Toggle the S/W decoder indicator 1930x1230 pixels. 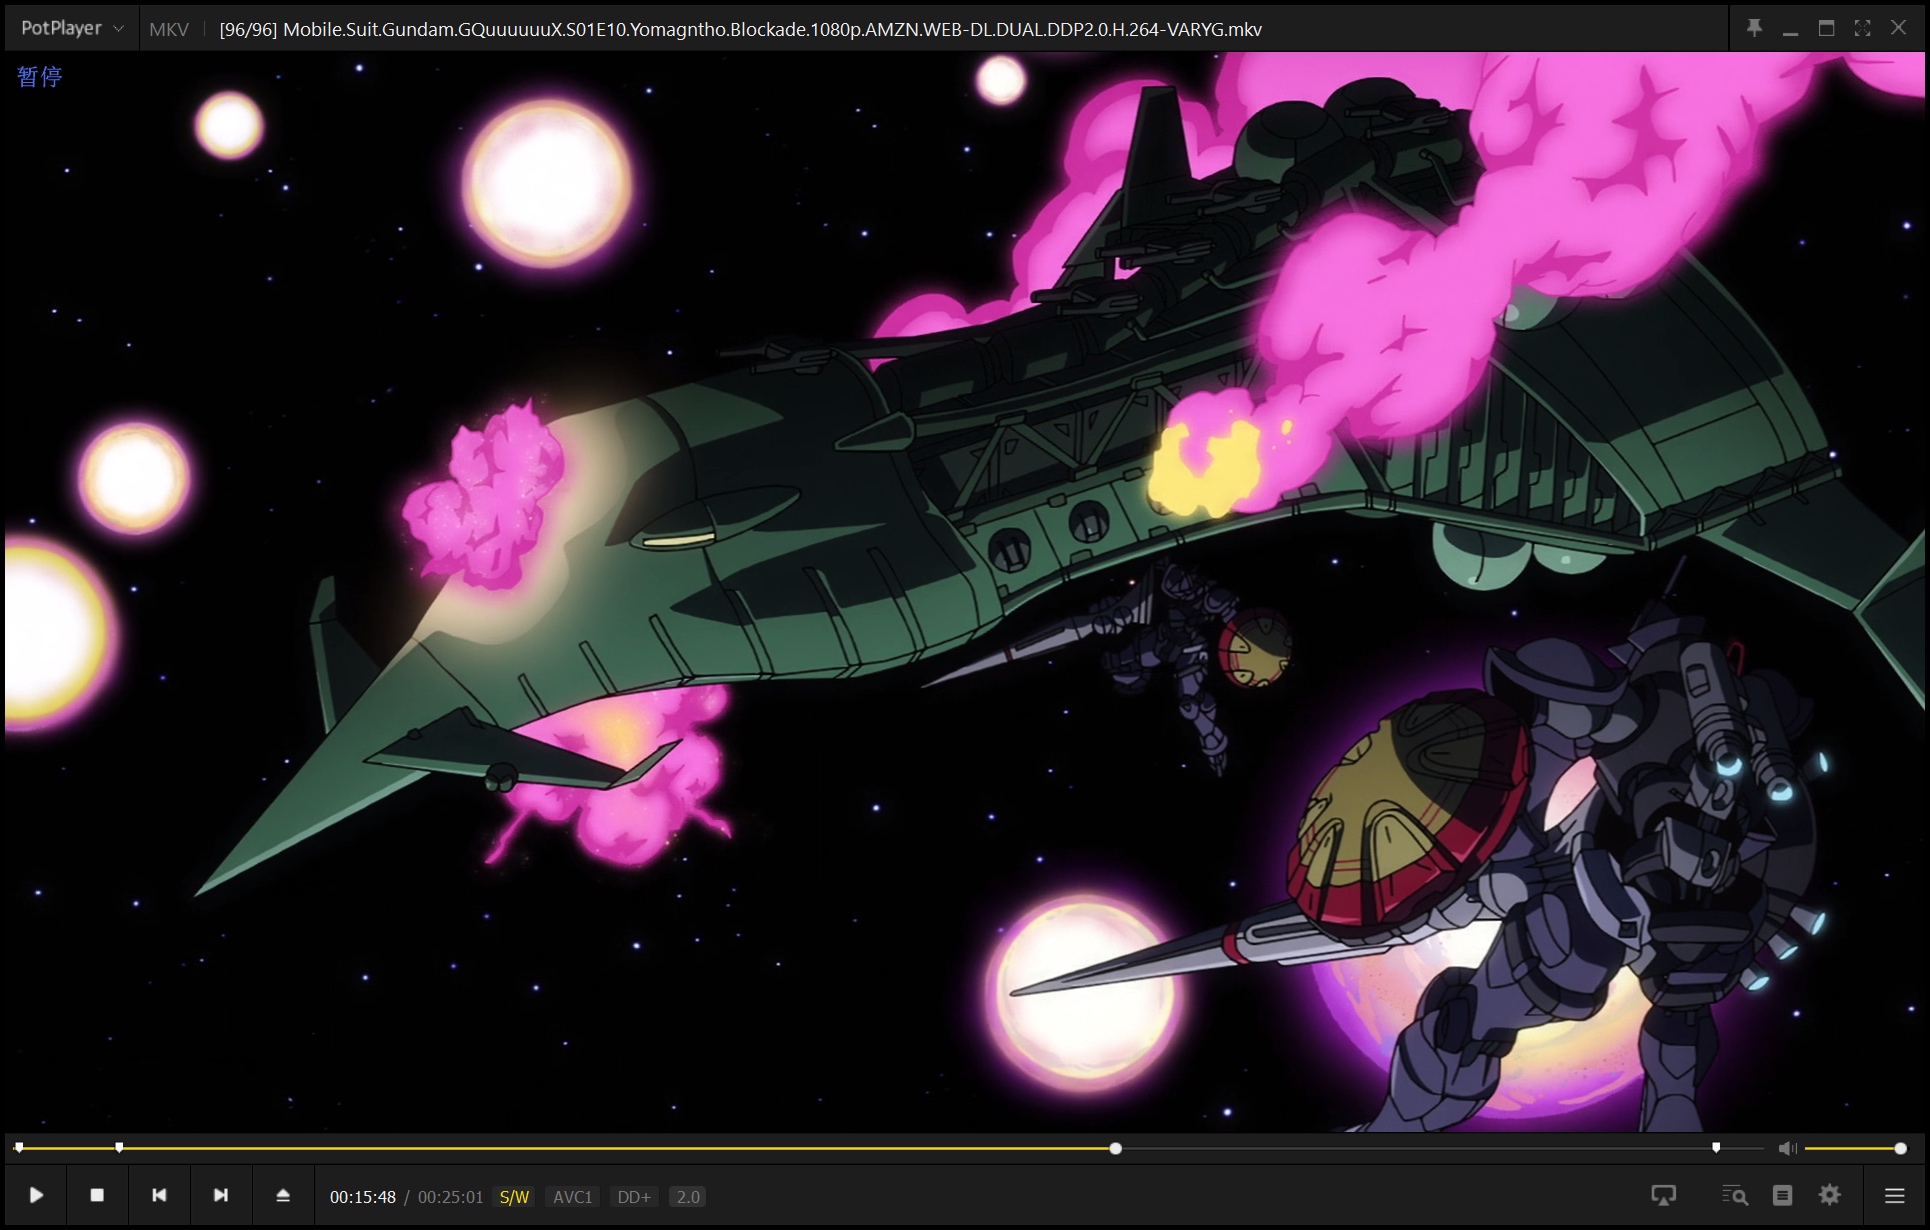pos(514,1197)
